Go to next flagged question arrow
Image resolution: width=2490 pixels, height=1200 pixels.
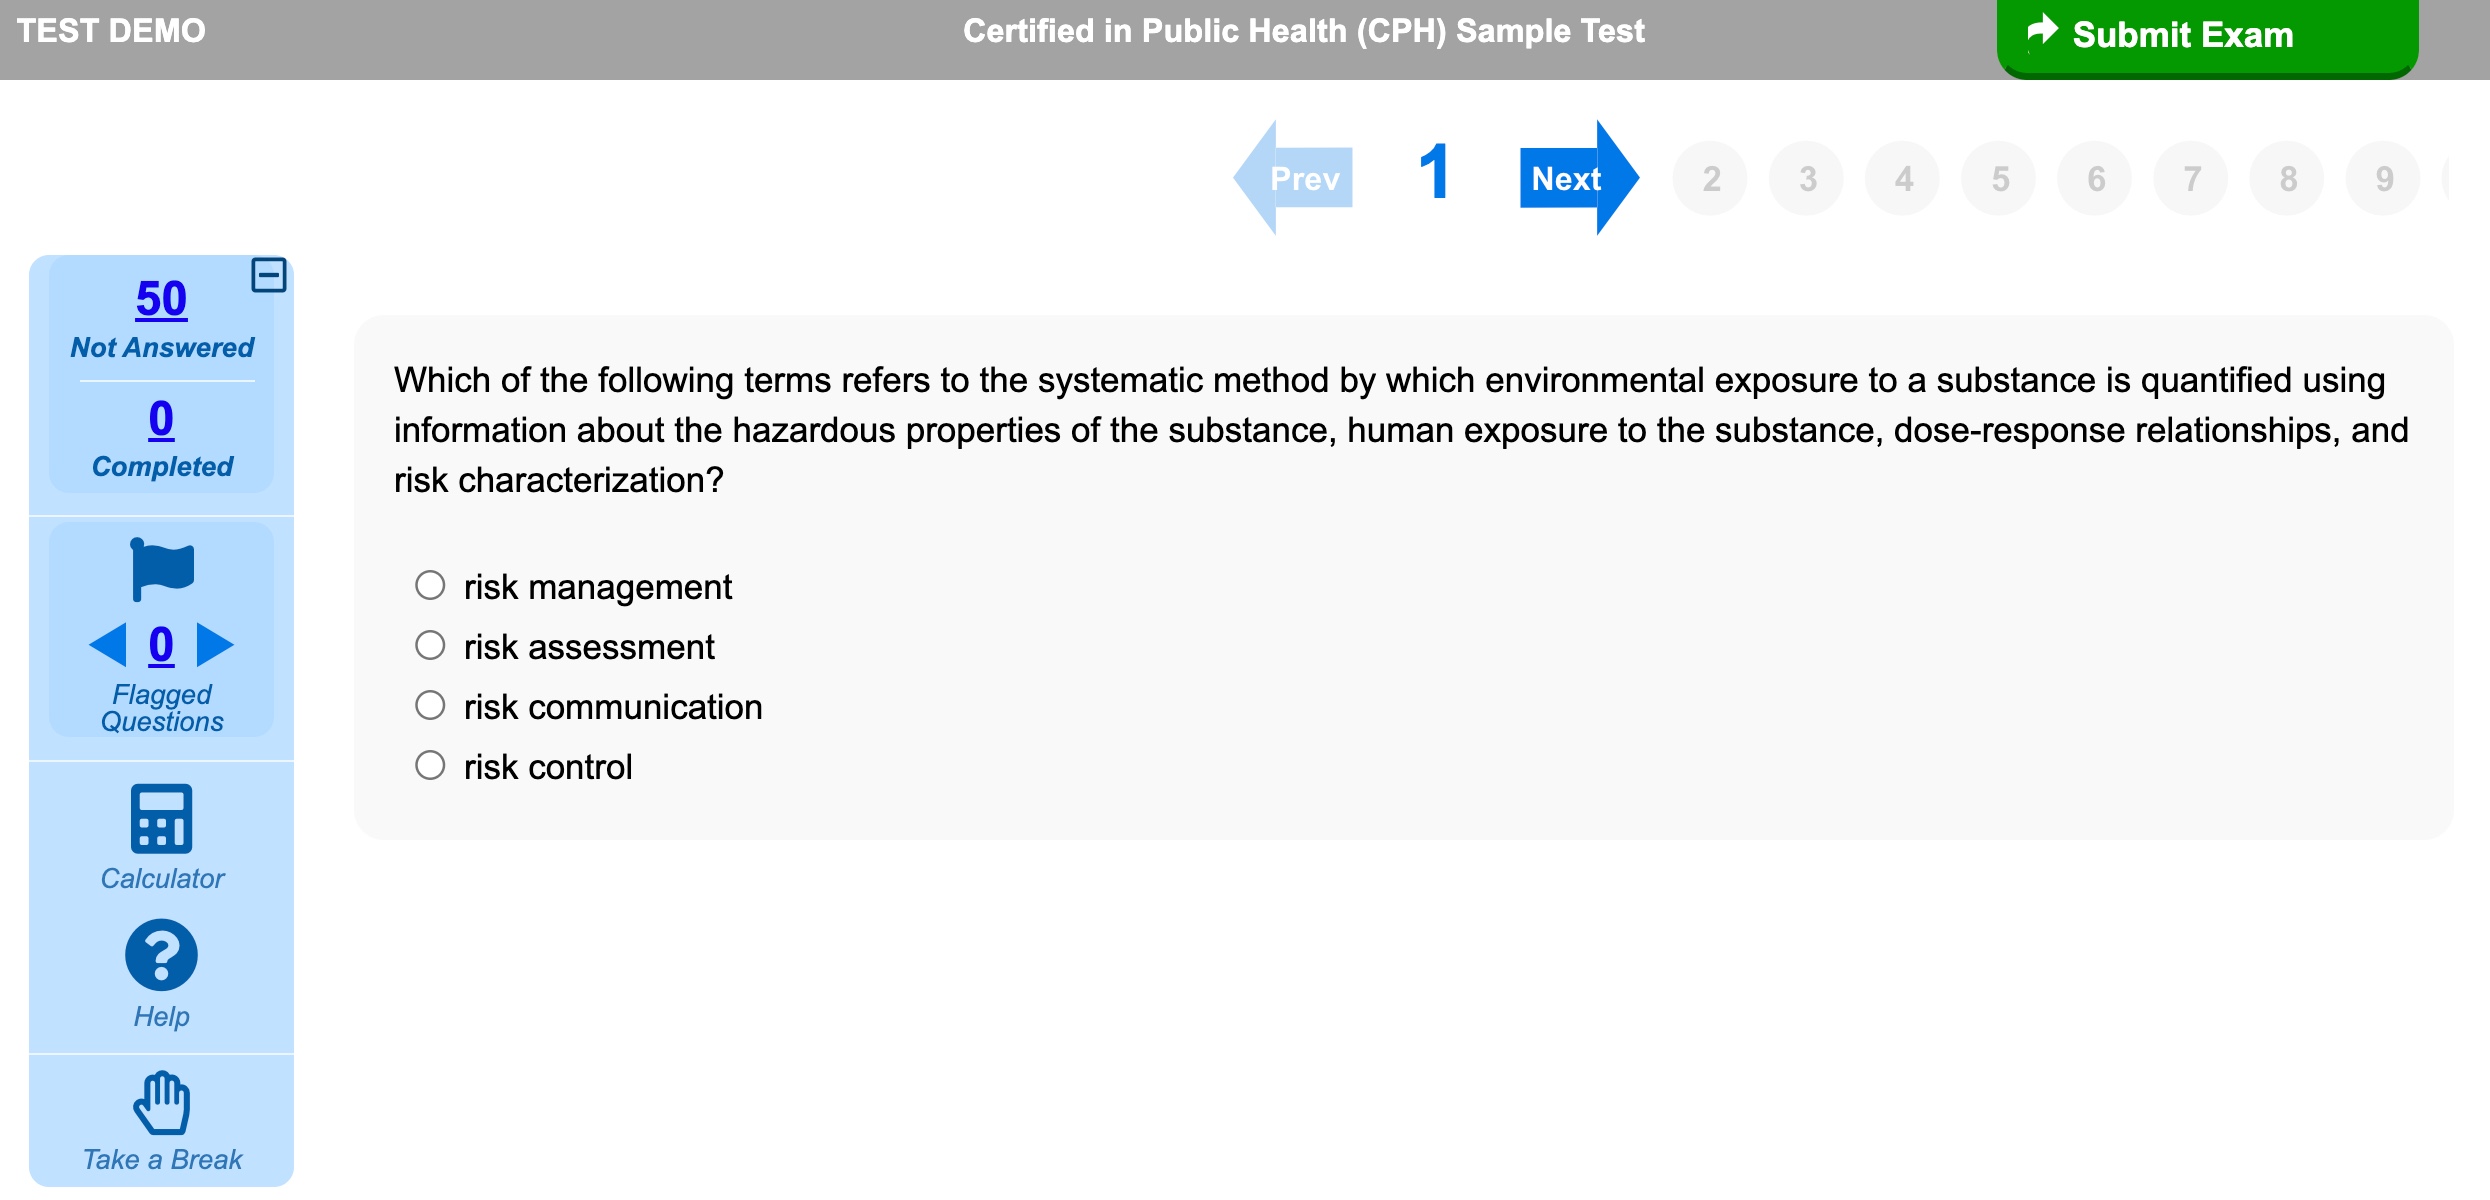pos(215,645)
